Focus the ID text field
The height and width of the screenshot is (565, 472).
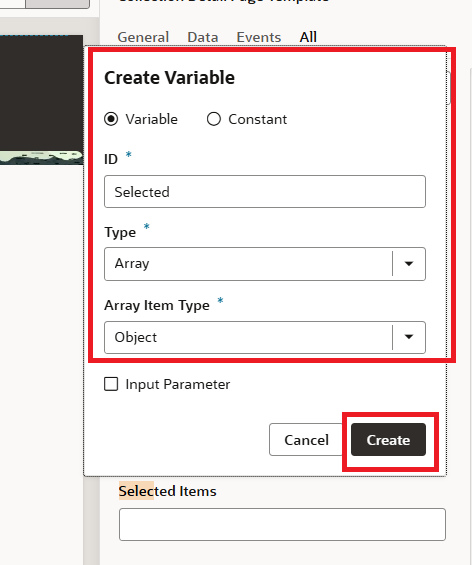[x=265, y=192]
